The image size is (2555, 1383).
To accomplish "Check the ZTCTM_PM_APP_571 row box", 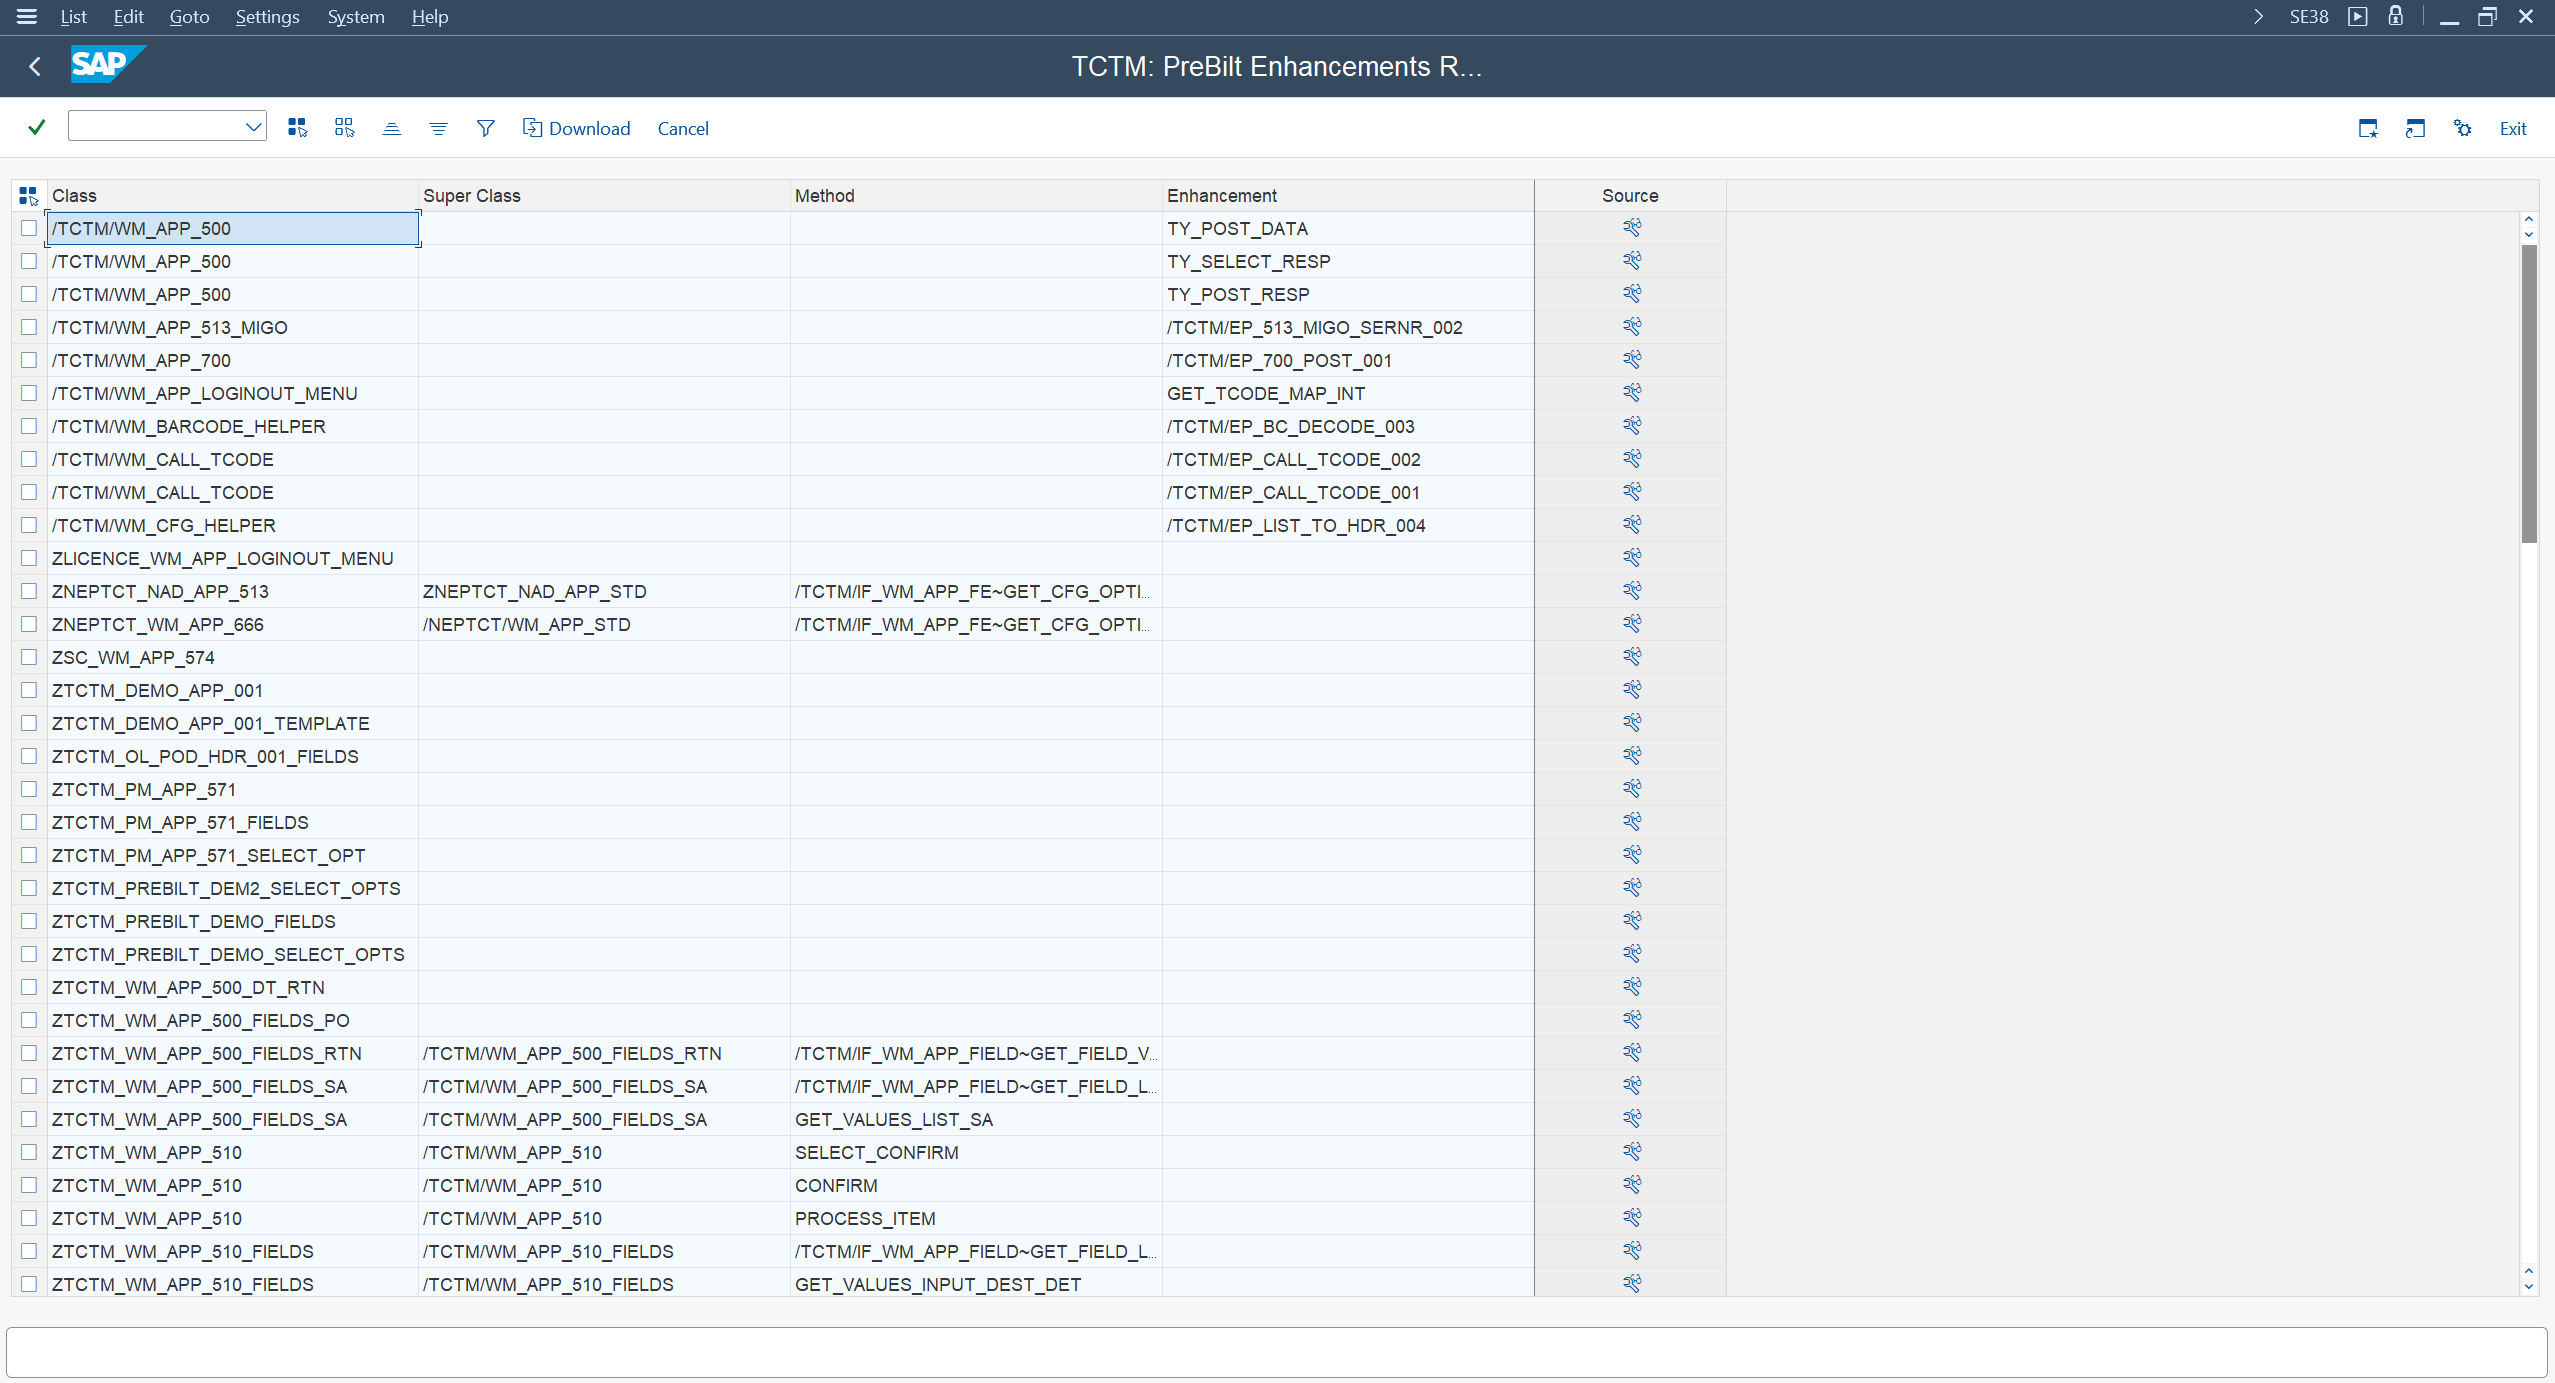I will 29,789.
